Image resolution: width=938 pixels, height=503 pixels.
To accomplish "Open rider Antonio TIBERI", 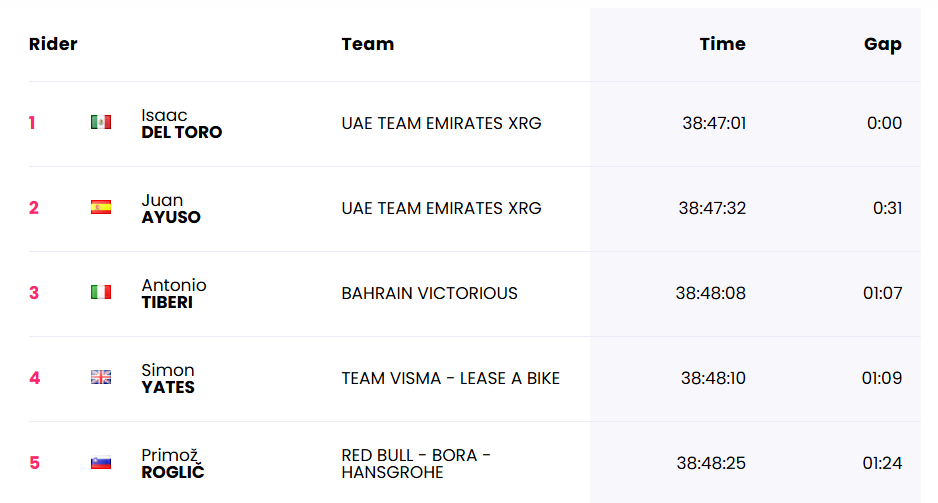I will click(173, 294).
